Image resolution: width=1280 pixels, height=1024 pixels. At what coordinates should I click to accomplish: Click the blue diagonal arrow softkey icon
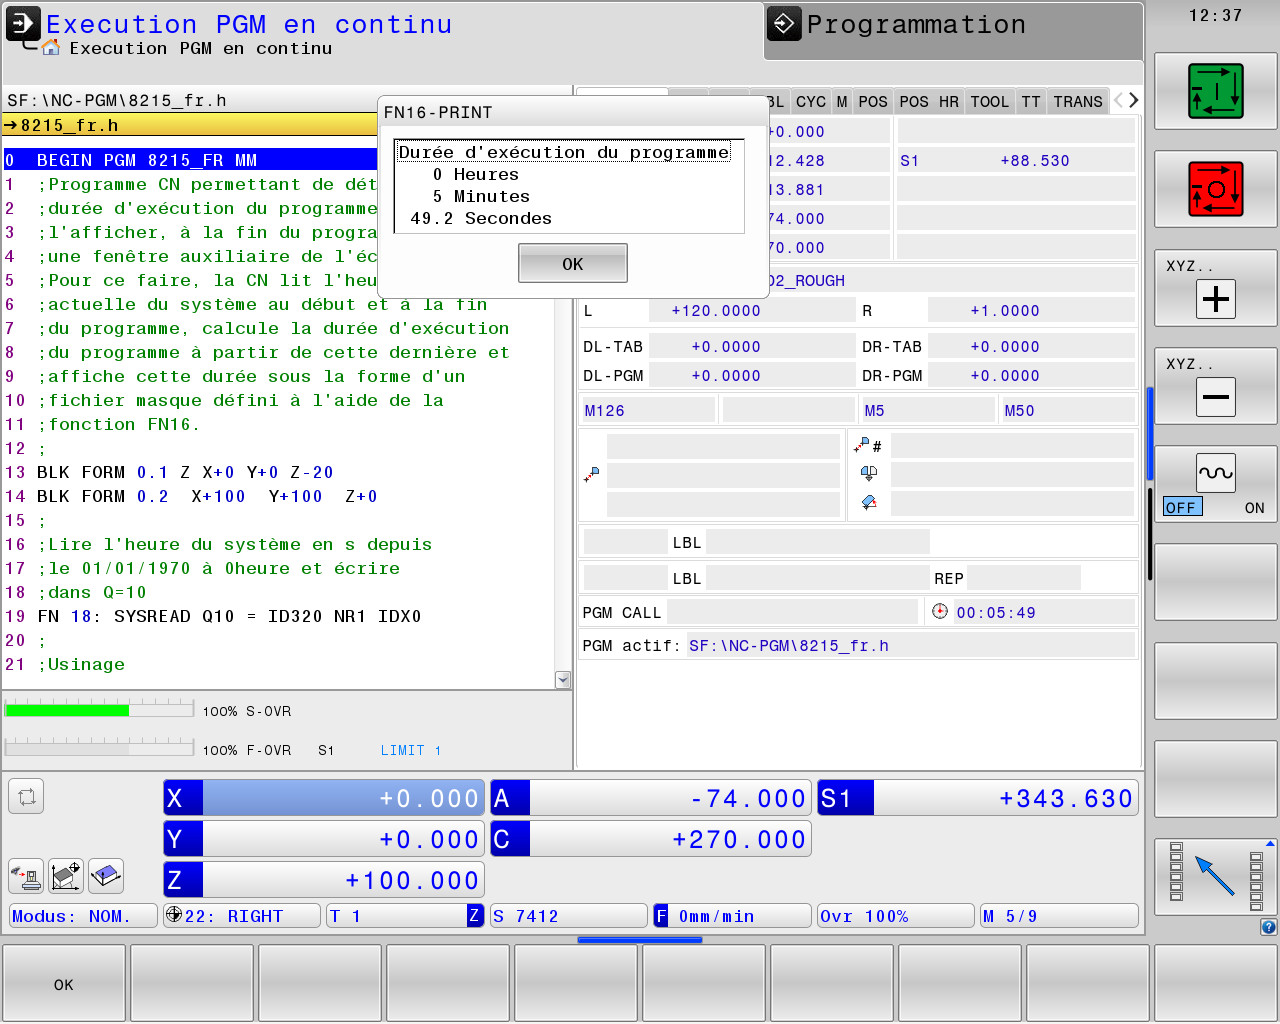pos(1216,877)
